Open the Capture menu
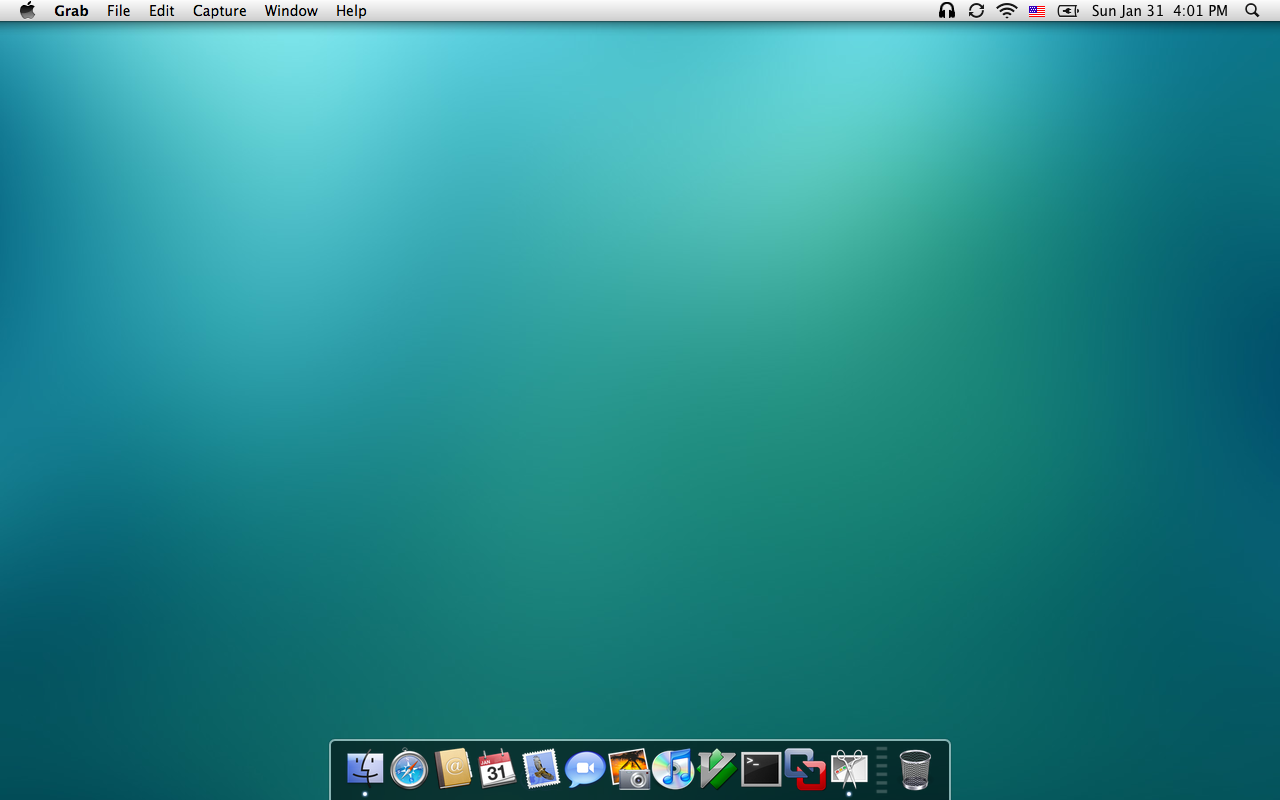Viewport: 1280px width, 800px height. coord(219,11)
